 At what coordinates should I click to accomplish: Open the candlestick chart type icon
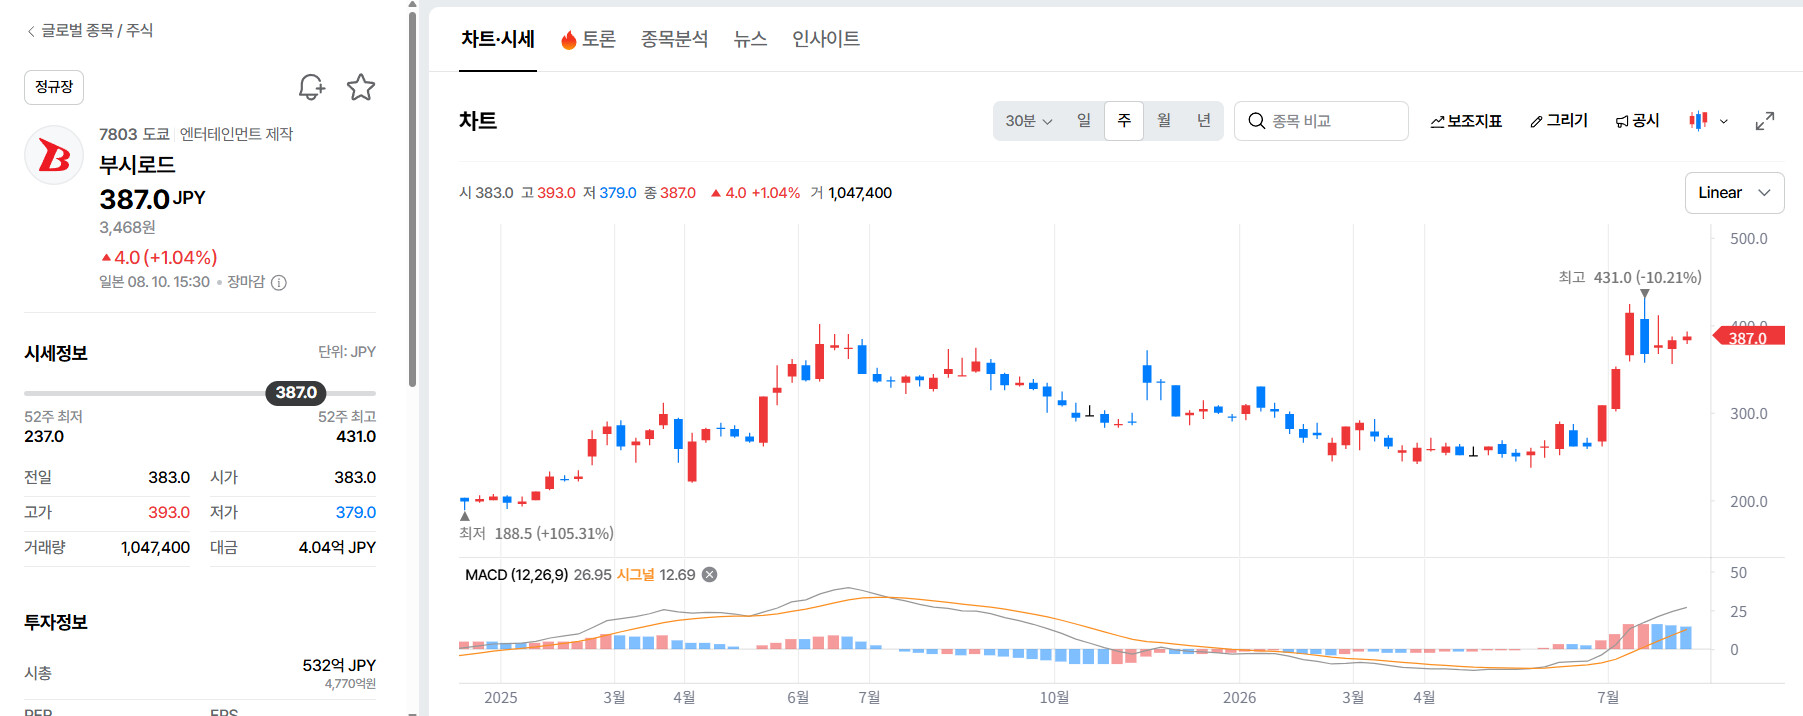[1698, 121]
